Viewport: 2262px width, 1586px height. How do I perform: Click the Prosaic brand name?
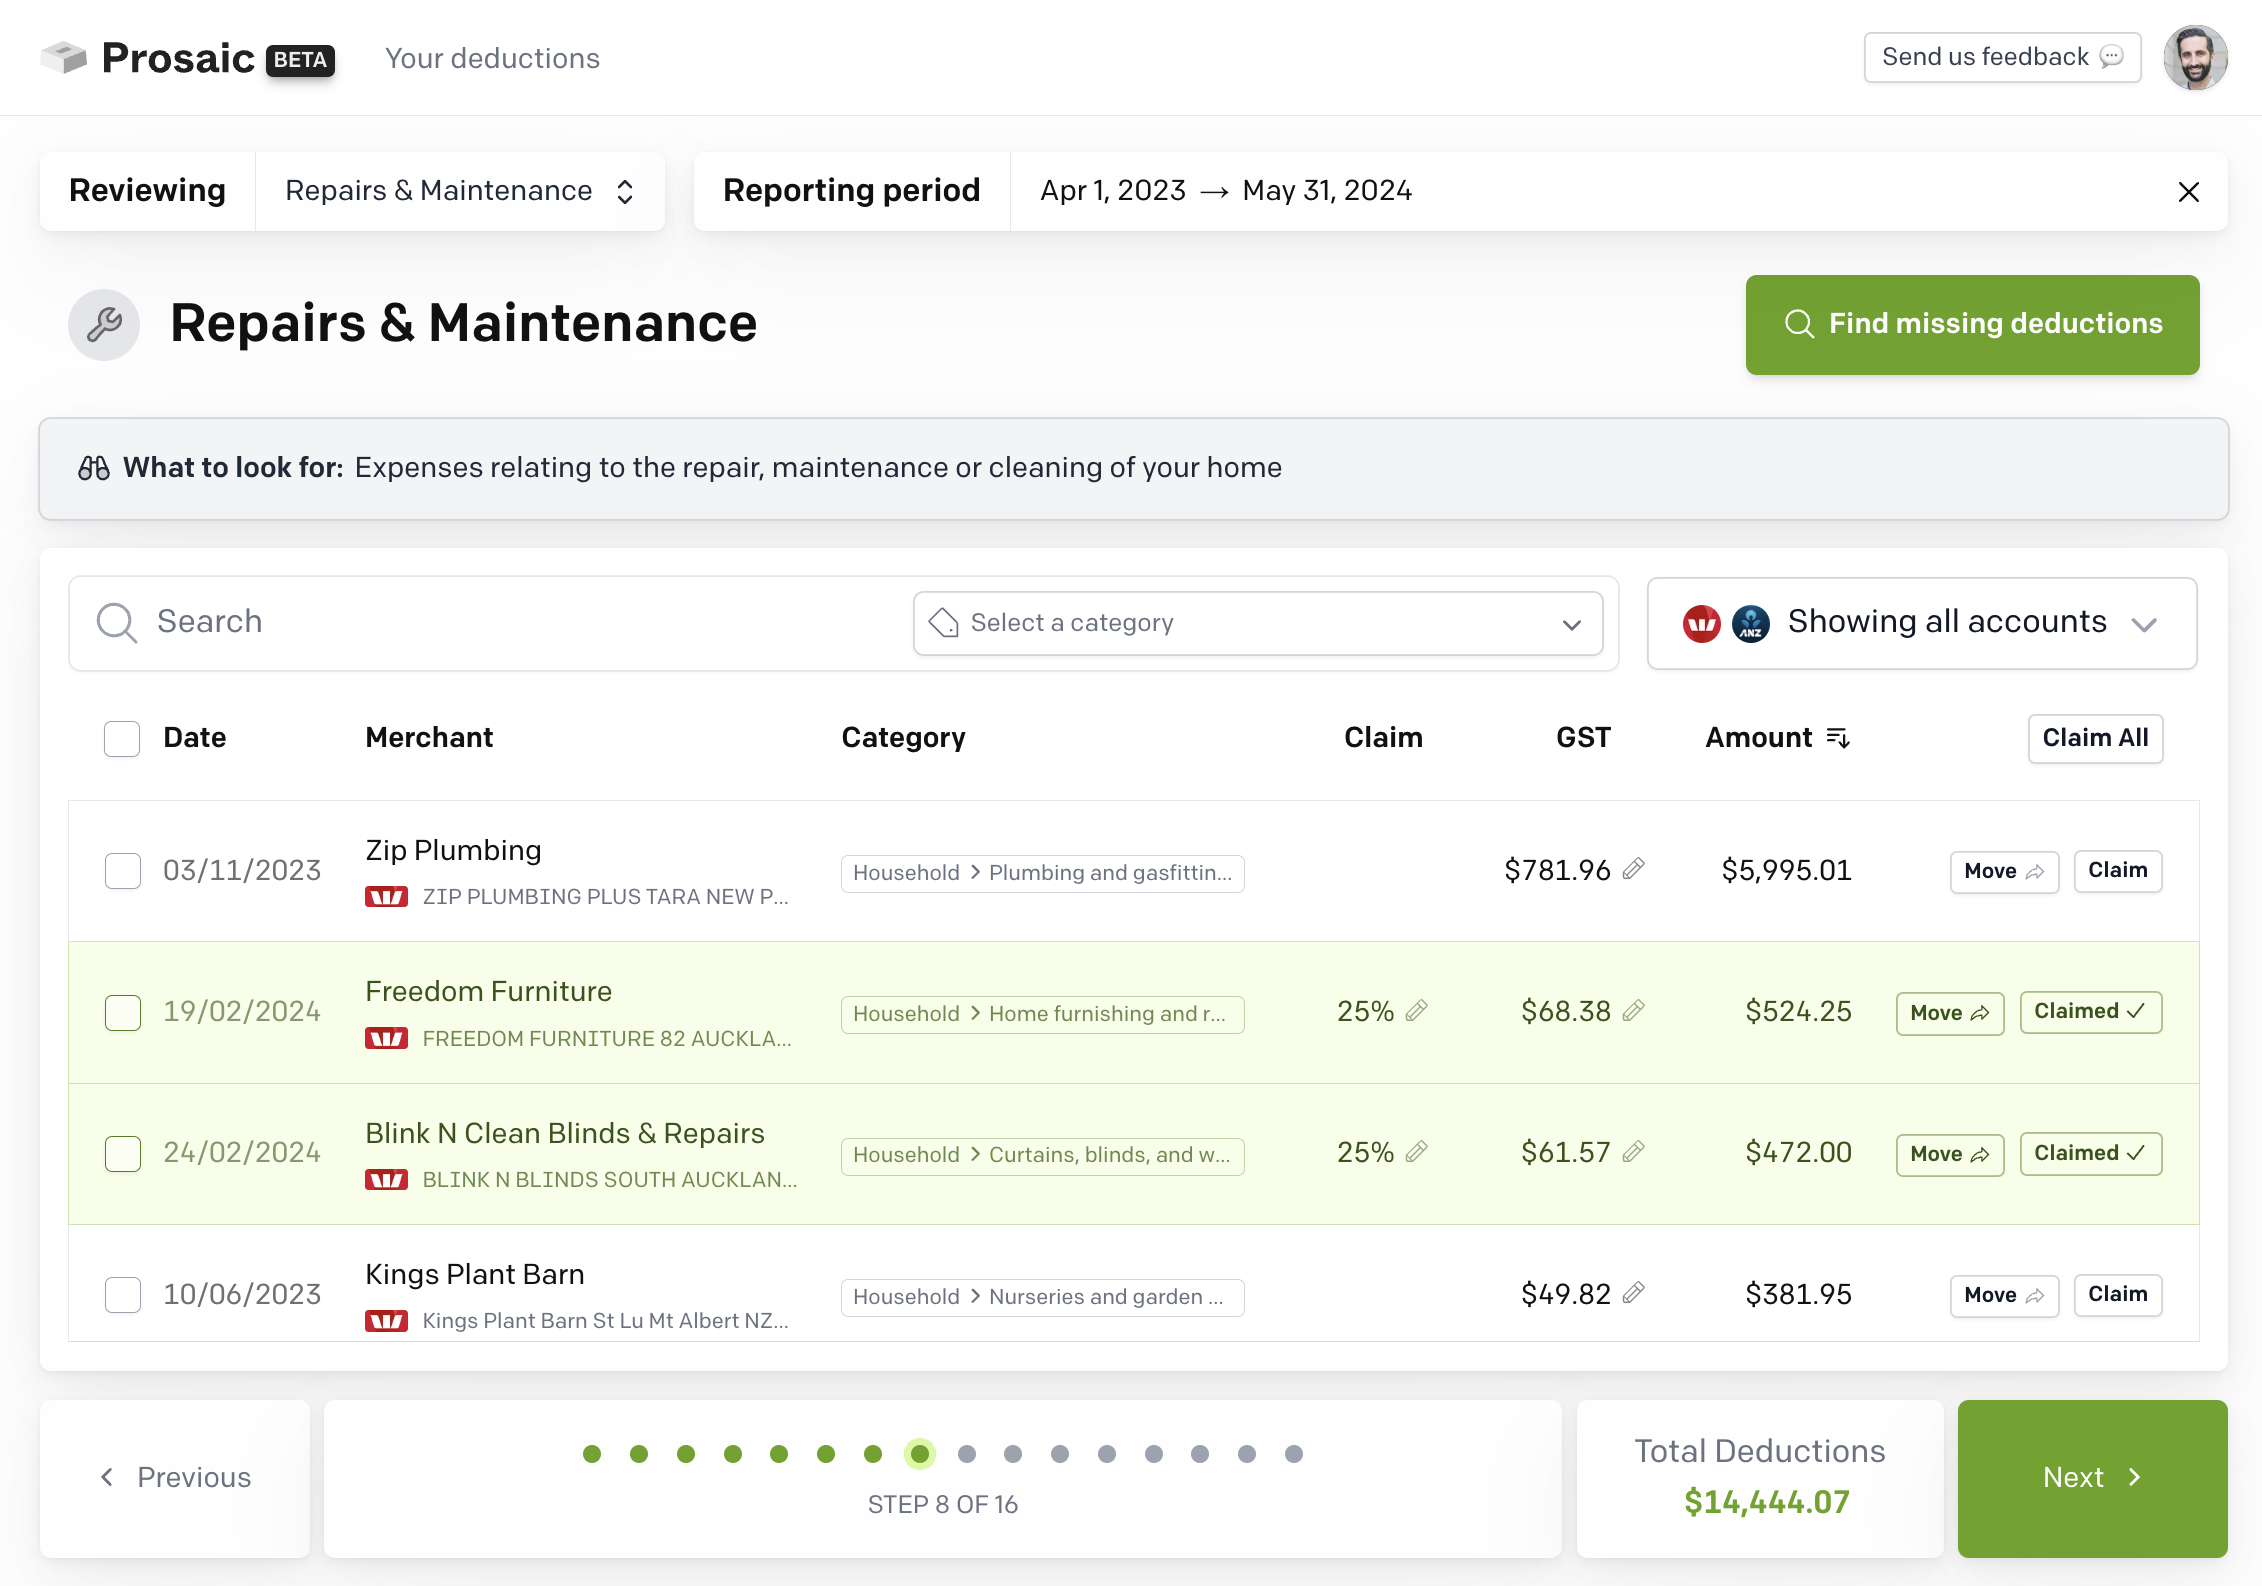[178, 58]
